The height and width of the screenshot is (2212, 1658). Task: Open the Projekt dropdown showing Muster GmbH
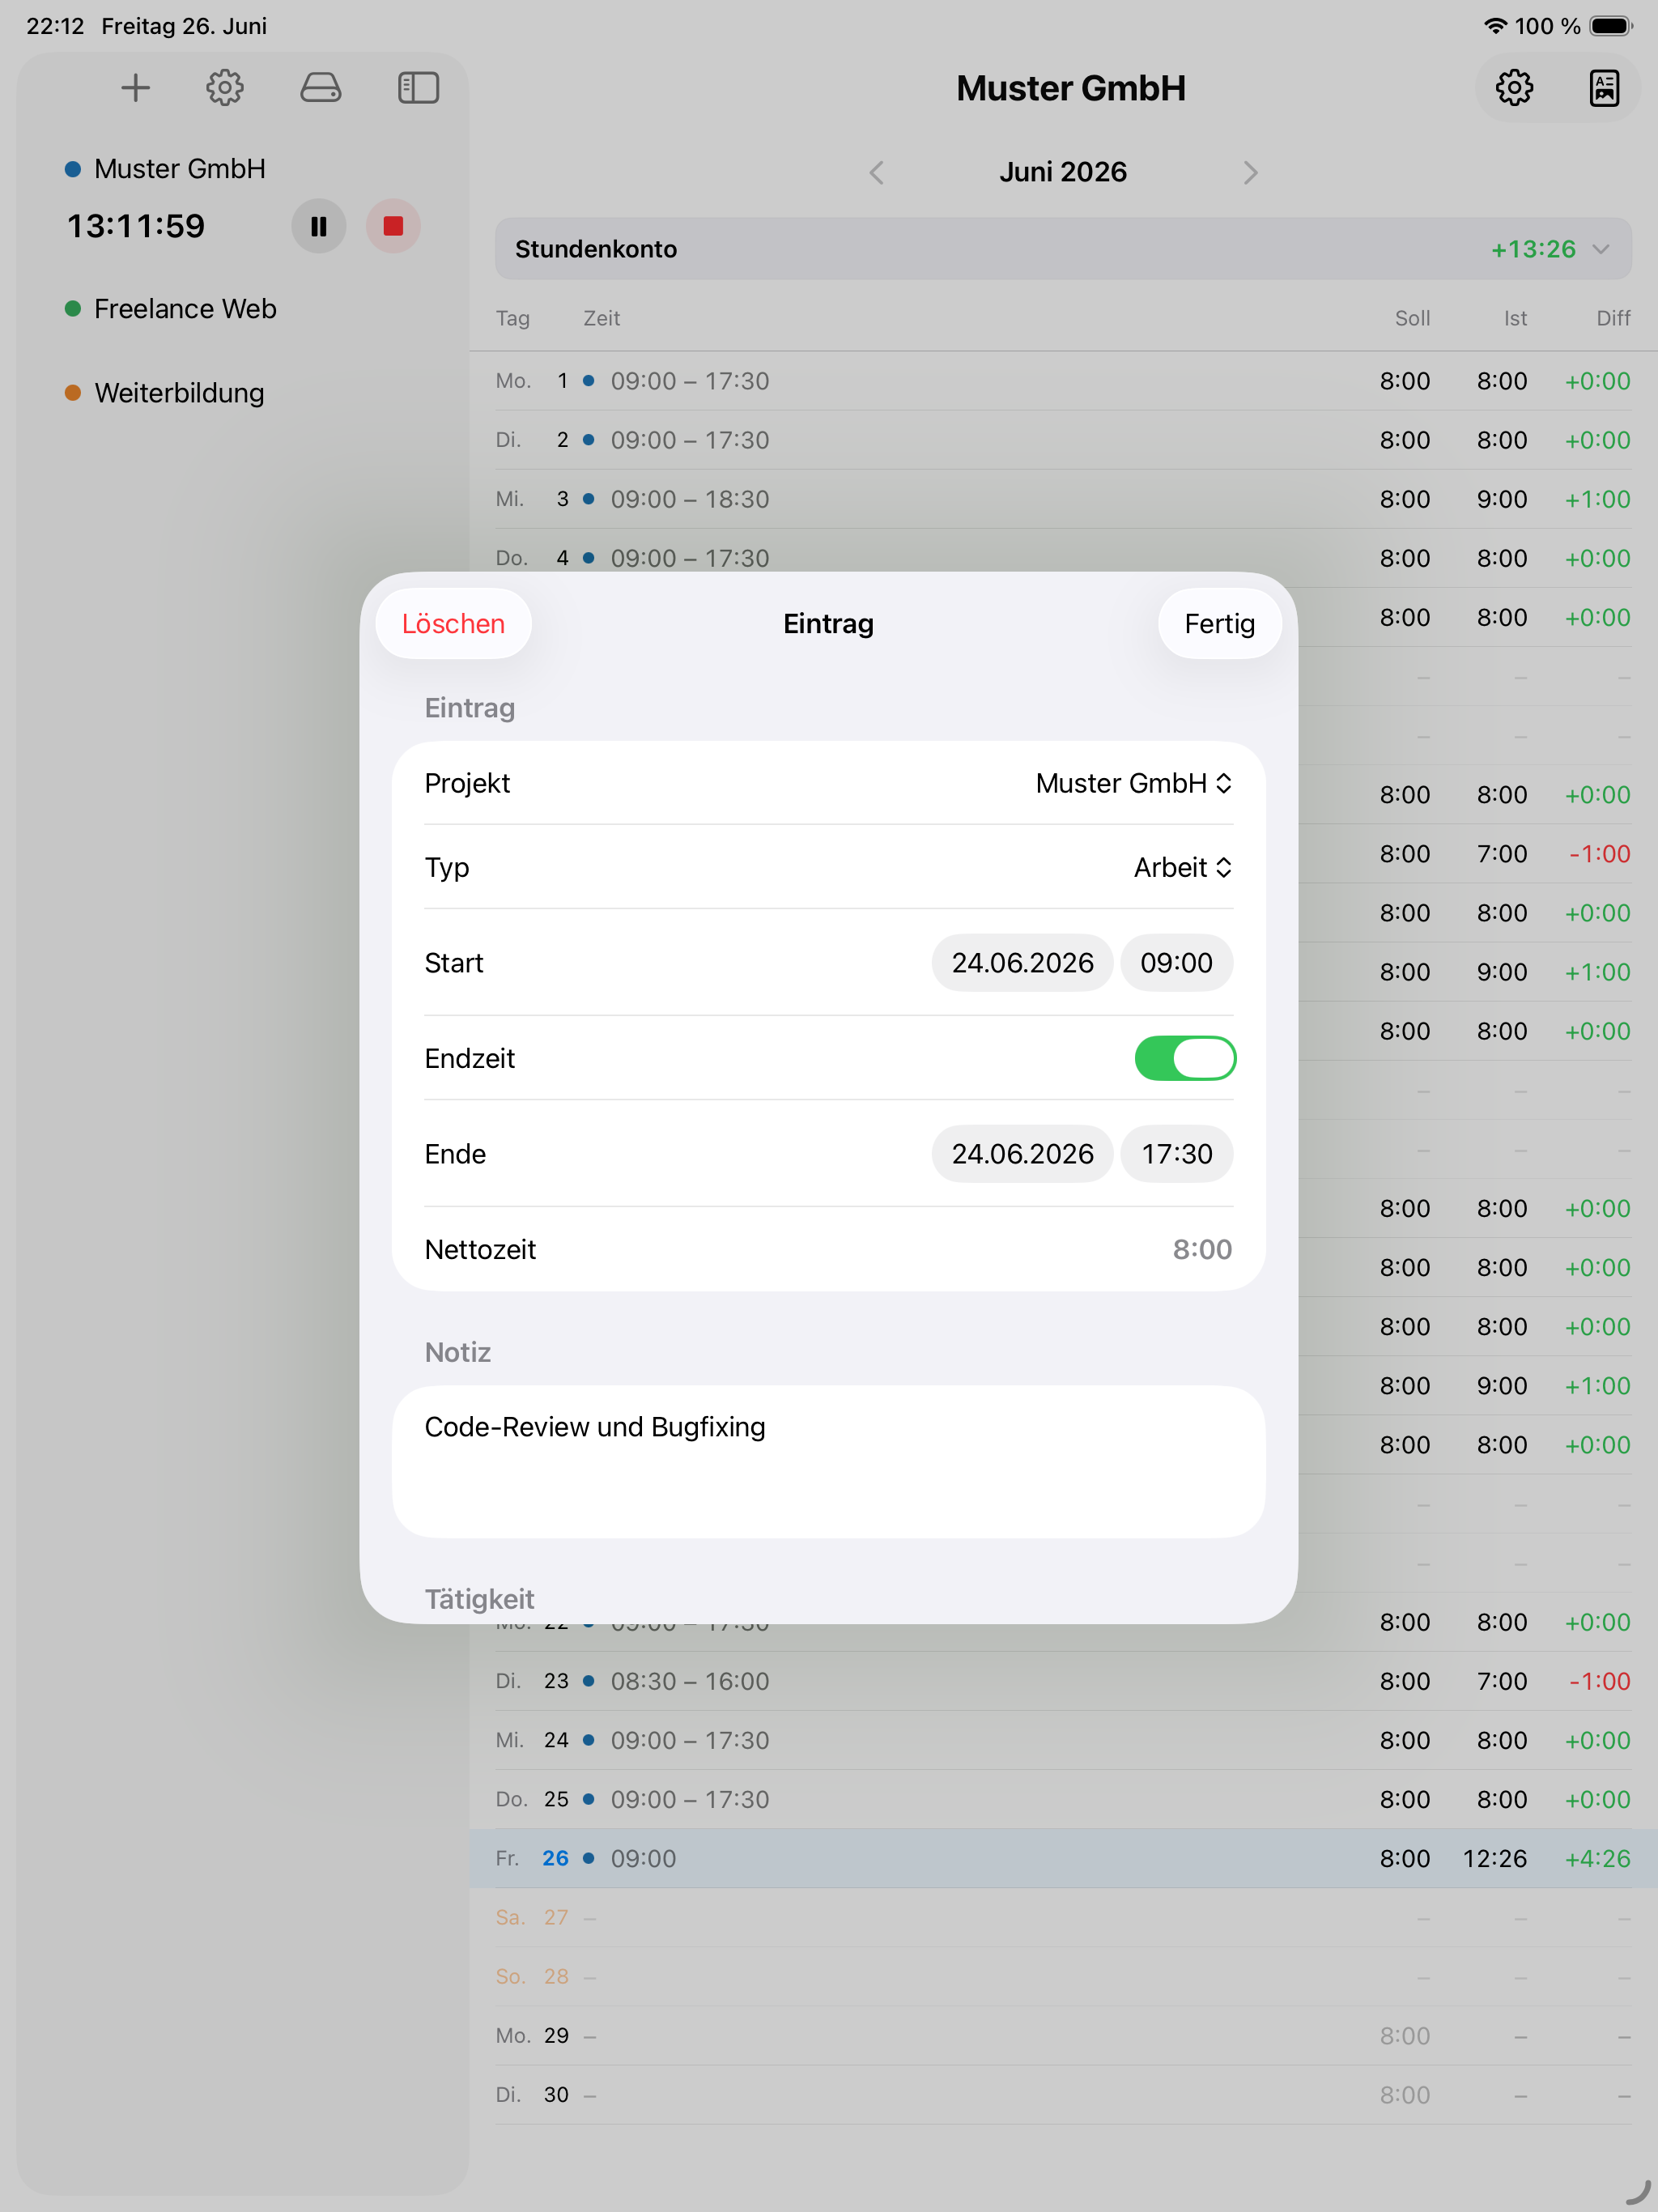click(x=1133, y=783)
